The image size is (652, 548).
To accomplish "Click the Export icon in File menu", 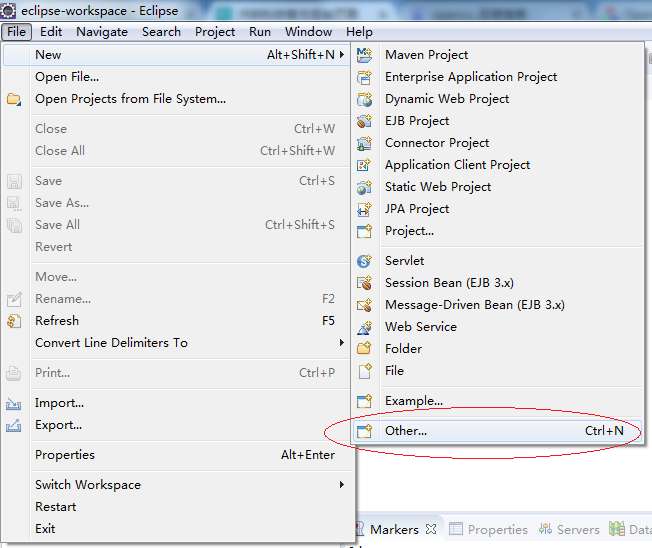I will 14,425.
